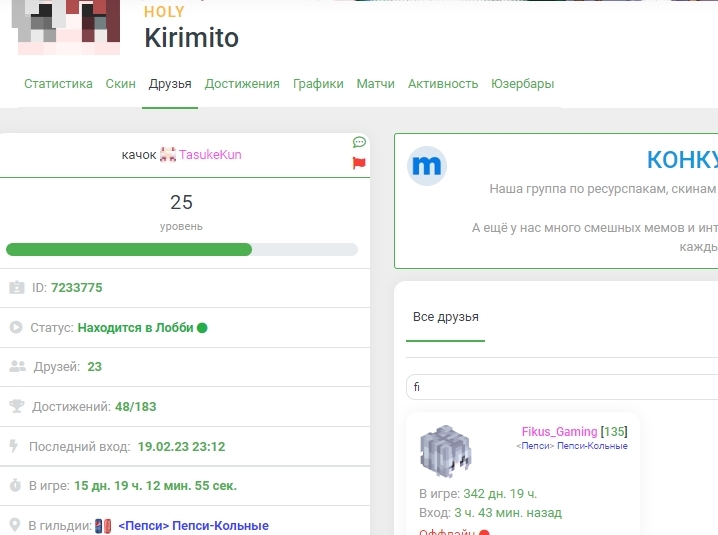
Task: Click the pixel icon next to TasukeKun
Action: [x=168, y=155]
